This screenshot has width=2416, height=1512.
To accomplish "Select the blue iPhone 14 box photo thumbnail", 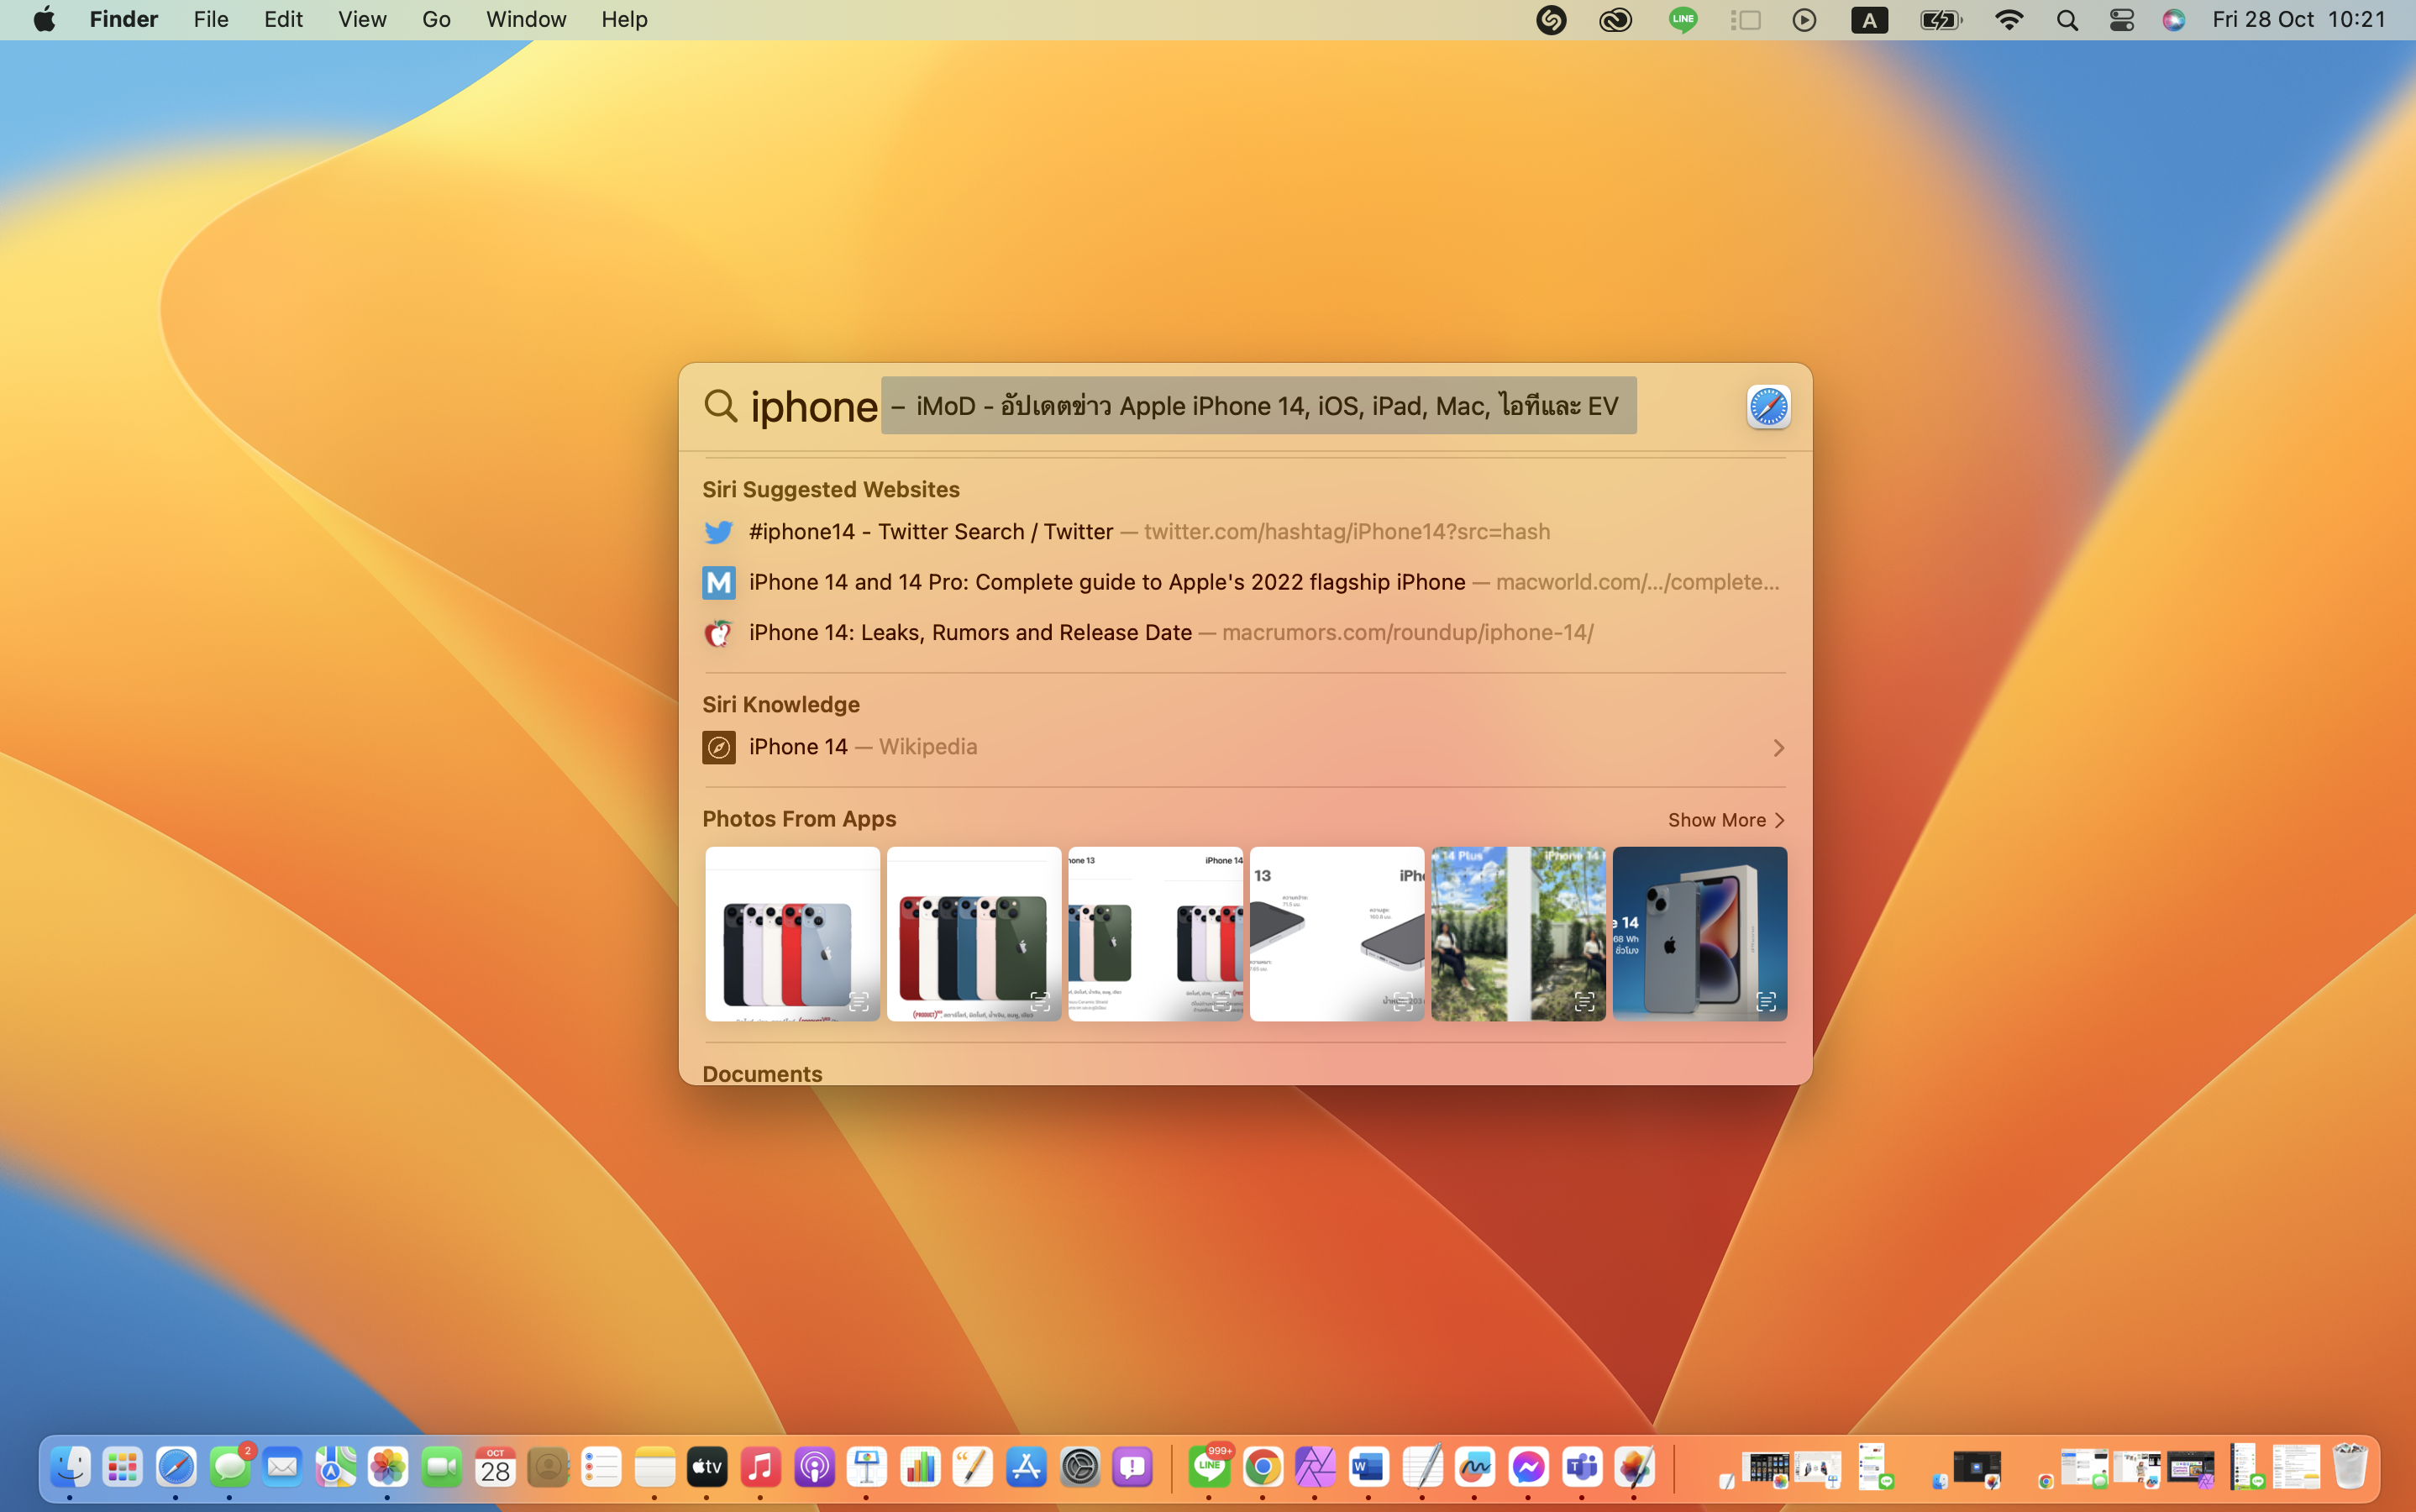I will coord(1699,933).
